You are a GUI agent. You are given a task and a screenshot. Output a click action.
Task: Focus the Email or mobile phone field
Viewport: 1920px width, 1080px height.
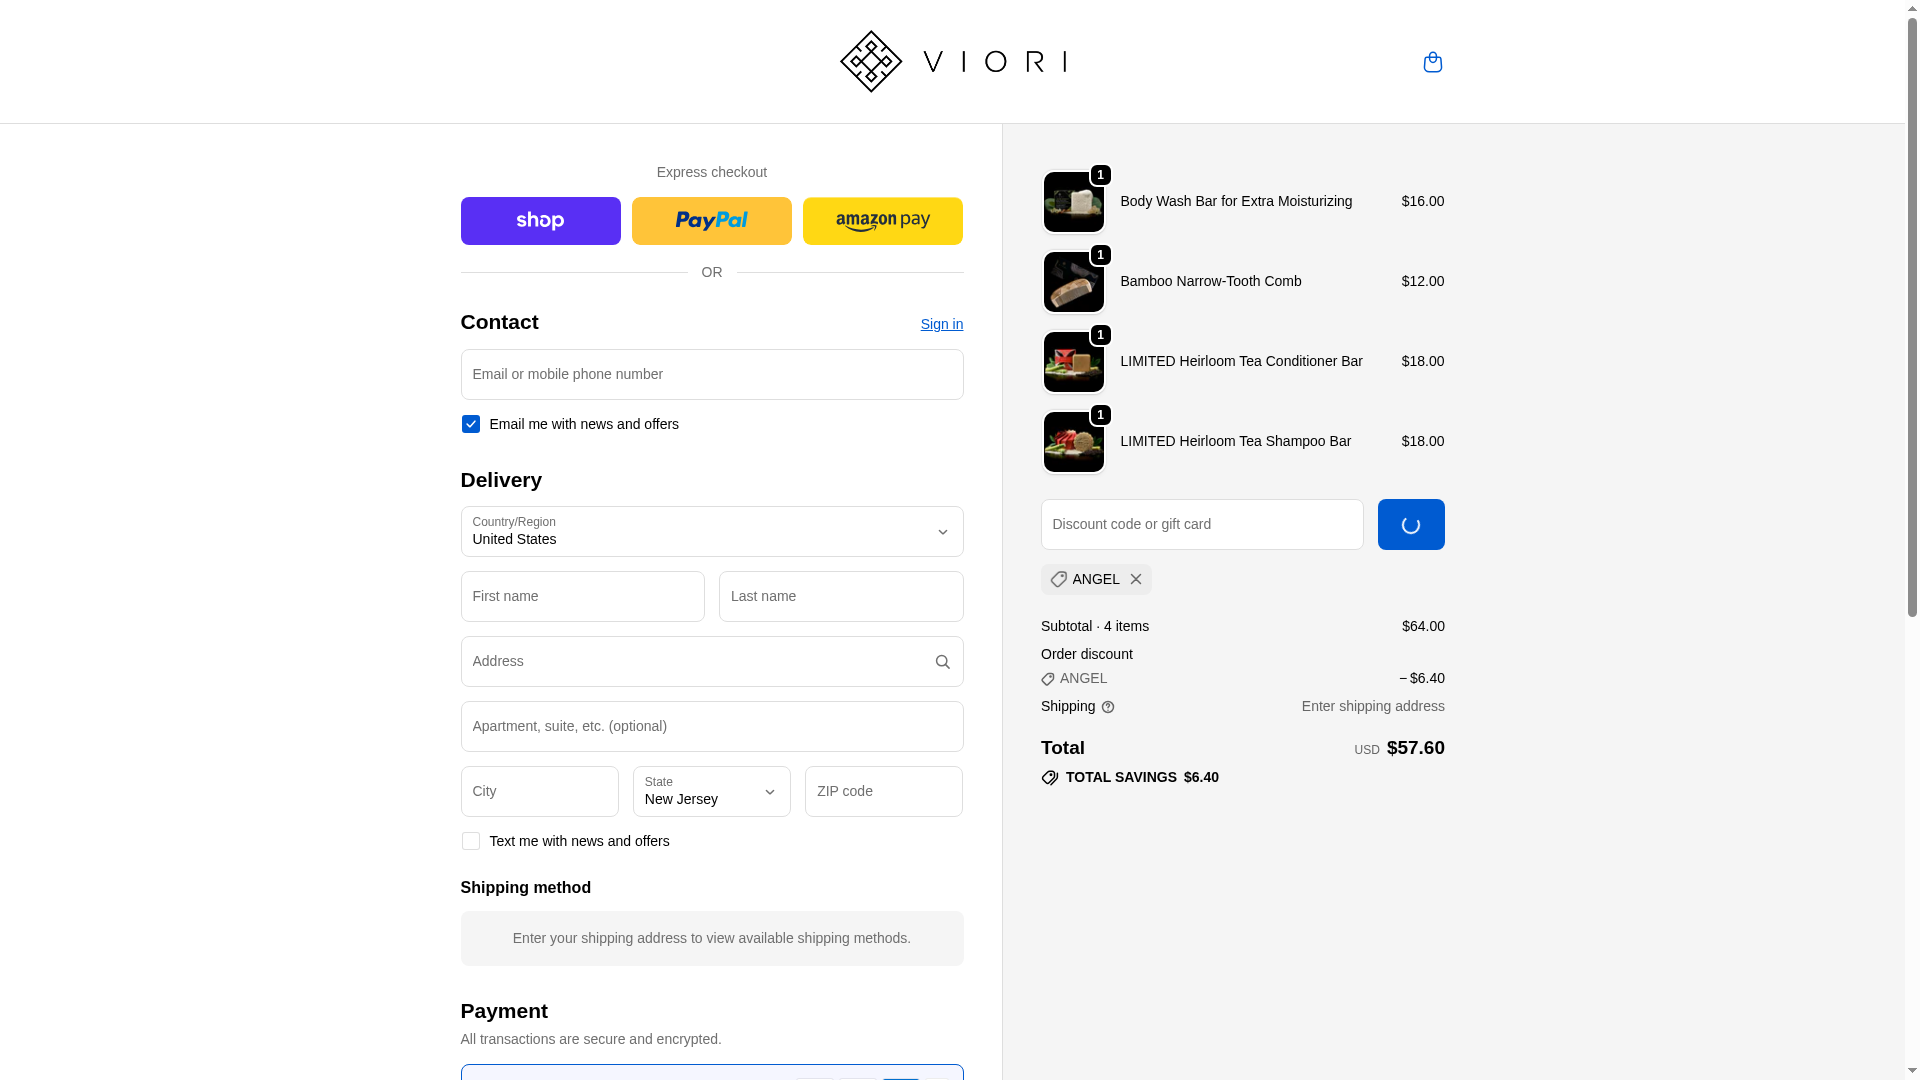coord(712,374)
